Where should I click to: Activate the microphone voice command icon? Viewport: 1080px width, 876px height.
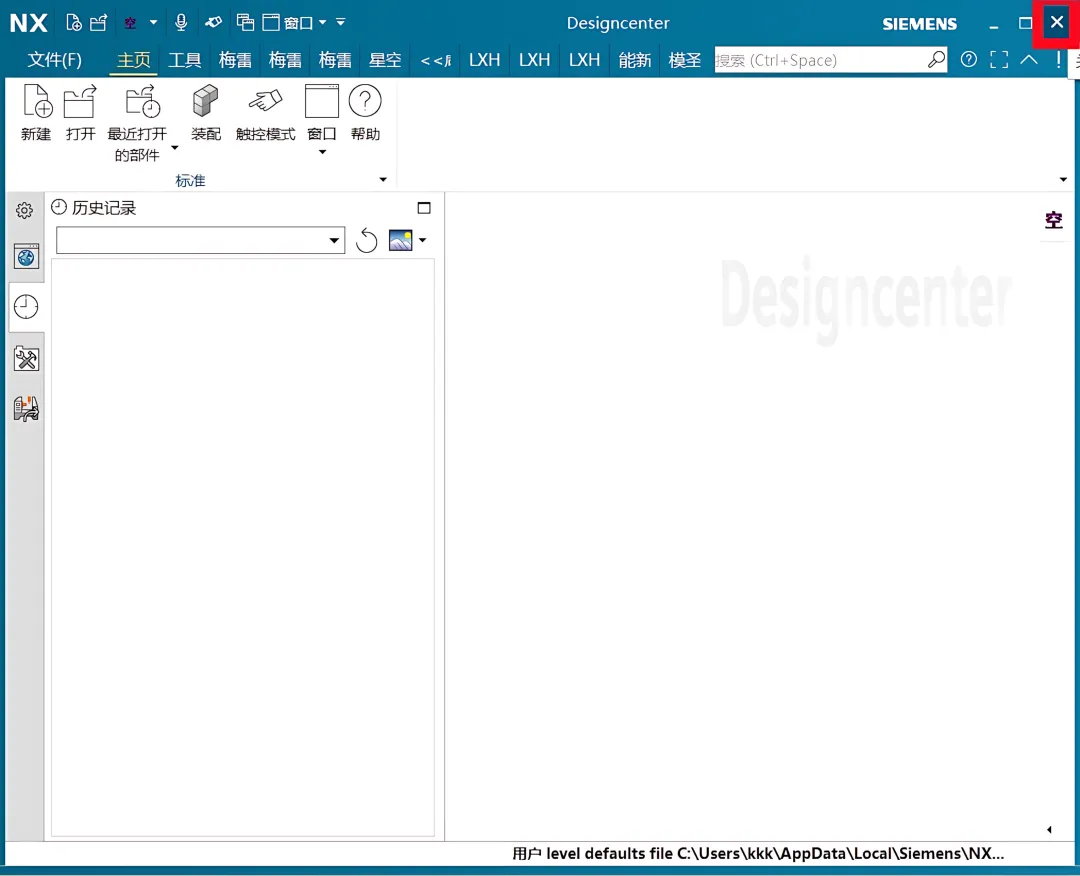point(181,23)
